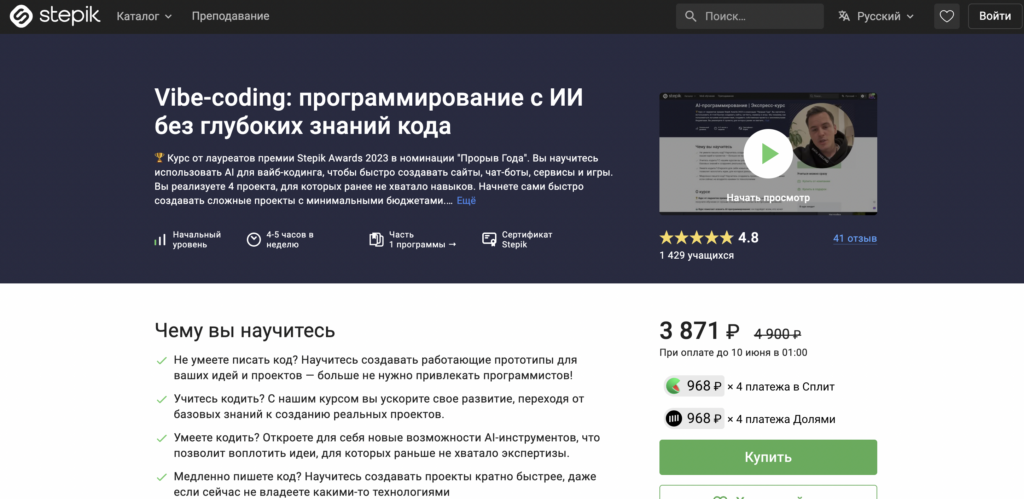Click the five-star rating stars
This screenshot has width=1024, height=499.
[696, 238]
